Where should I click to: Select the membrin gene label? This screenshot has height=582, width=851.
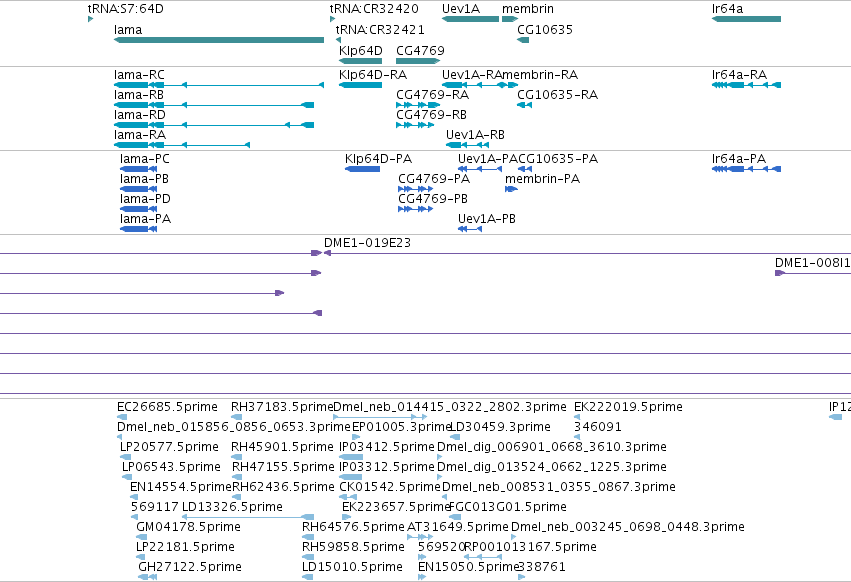(528, 9)
